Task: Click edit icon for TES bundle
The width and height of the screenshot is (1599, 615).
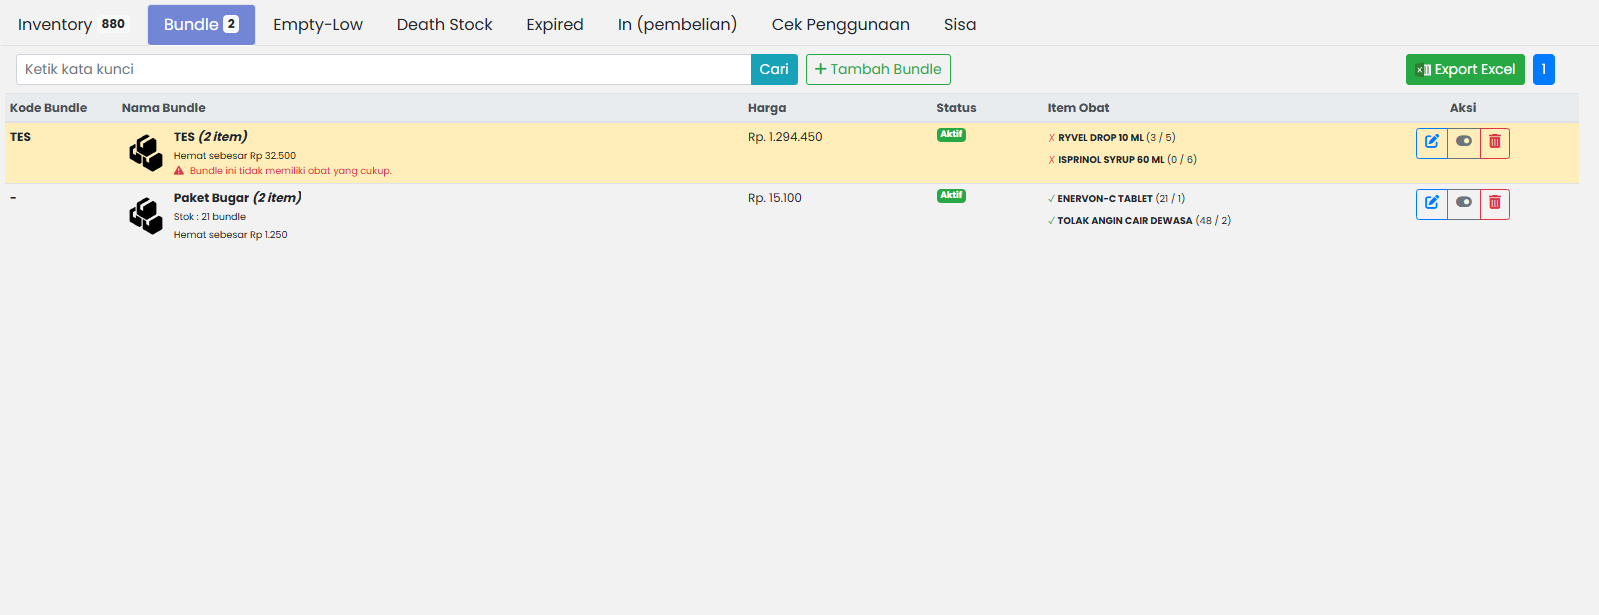Action: pos(1431,142)
